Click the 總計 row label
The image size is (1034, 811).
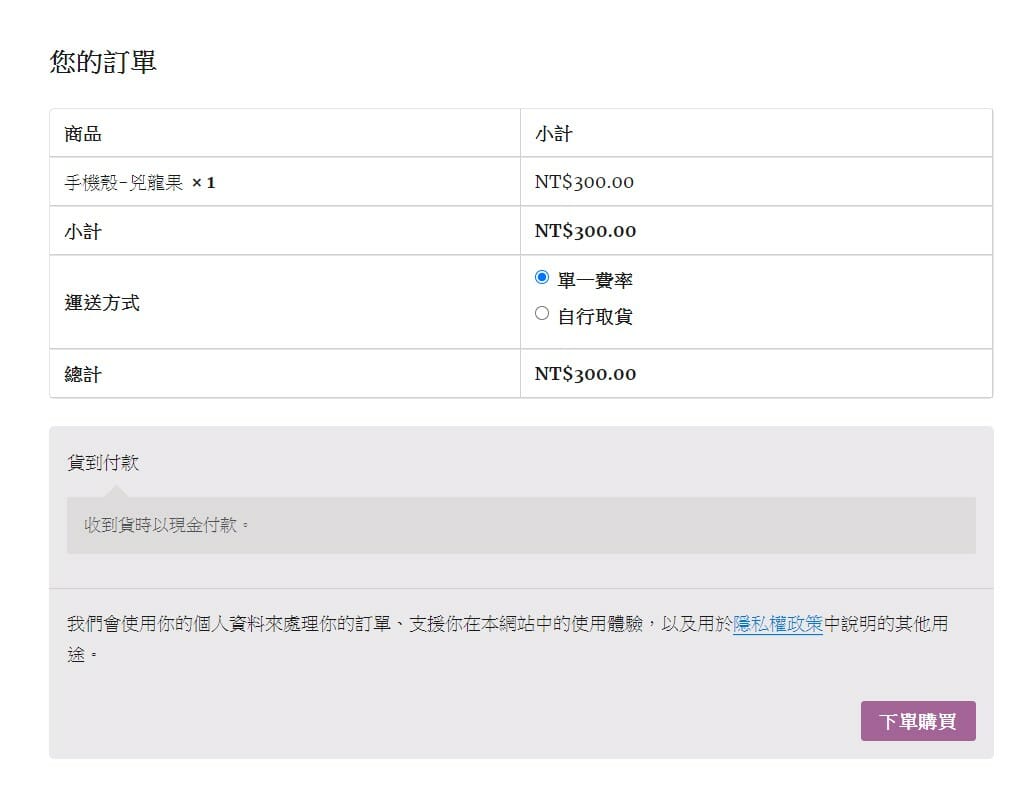83,375
